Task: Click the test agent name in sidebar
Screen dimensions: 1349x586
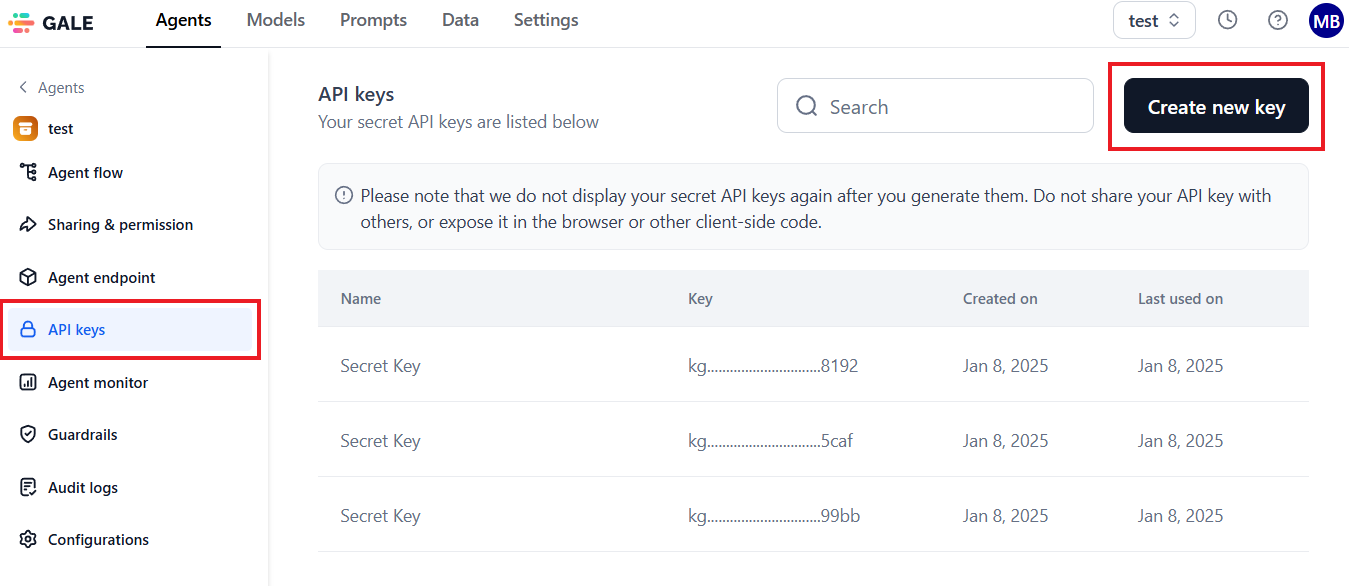Action: (x=60, y=128)
